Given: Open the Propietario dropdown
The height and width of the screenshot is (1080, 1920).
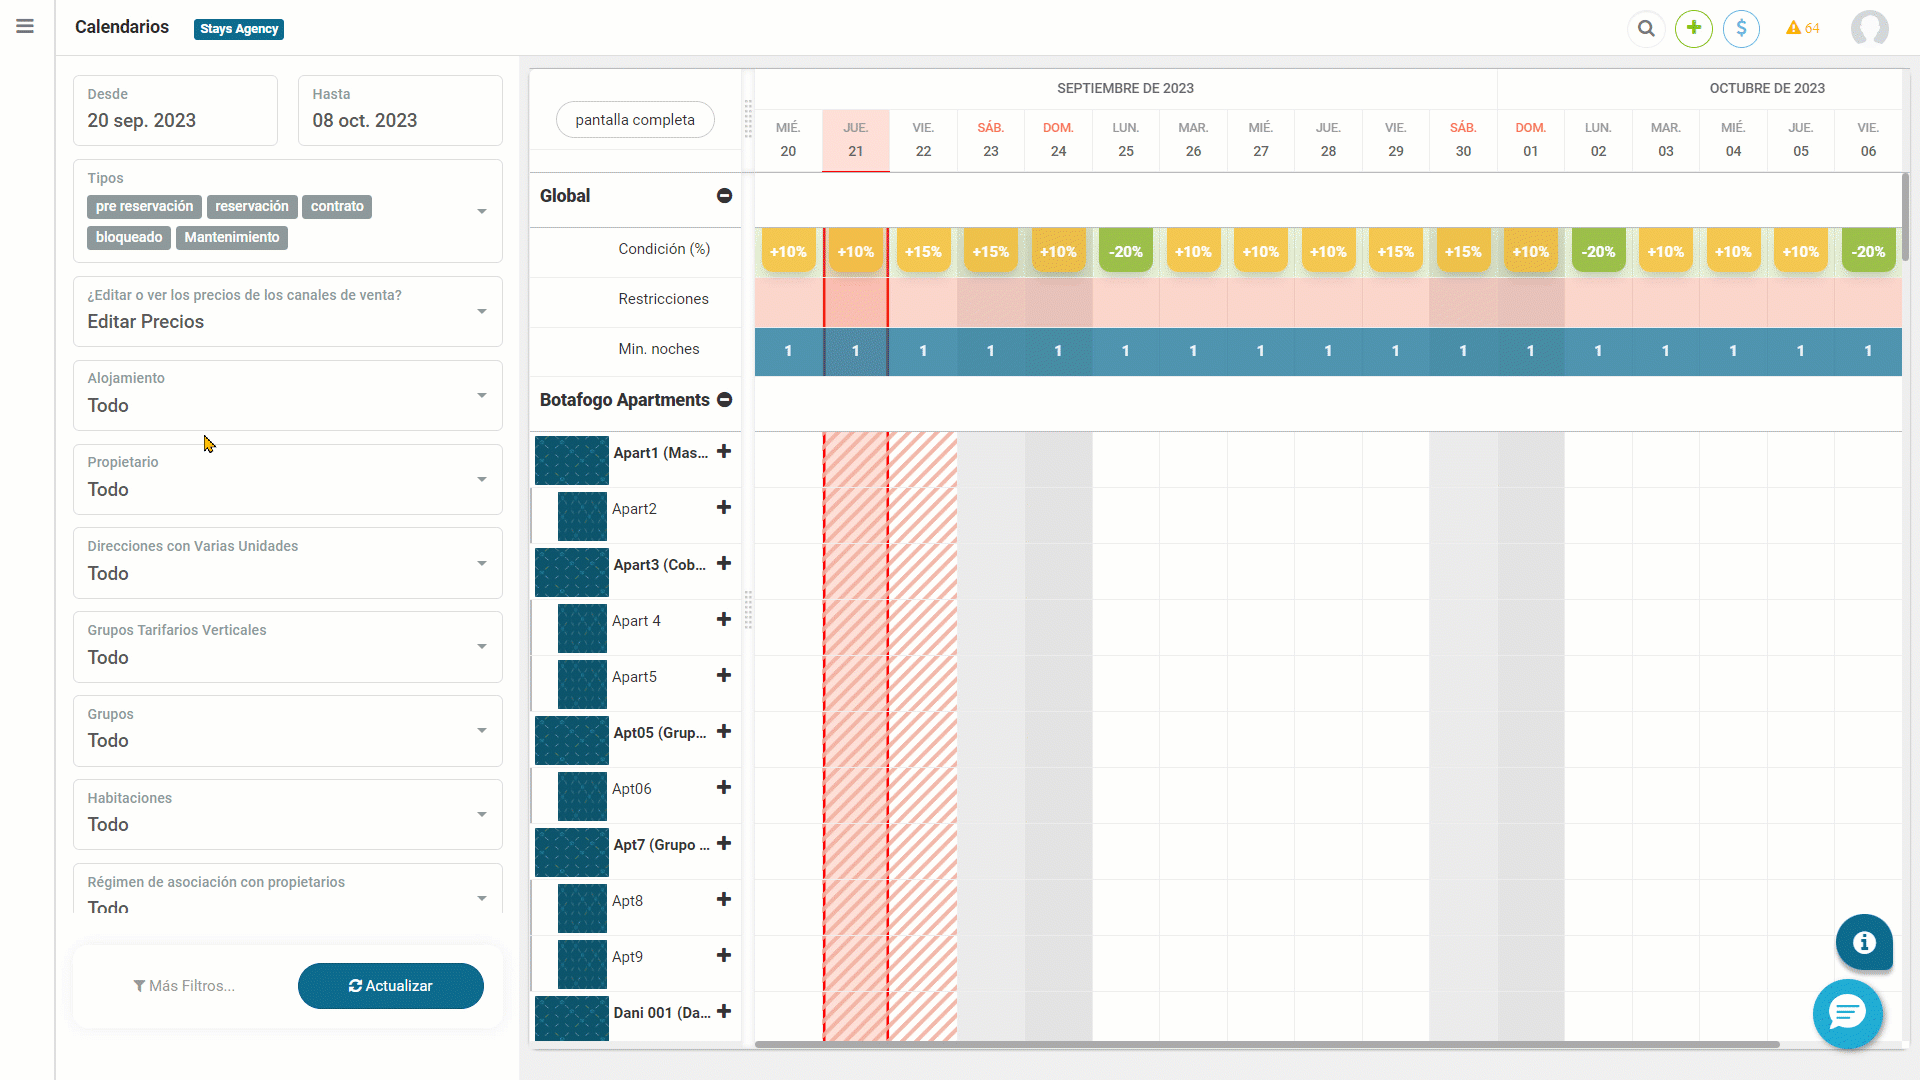Looking at the screenshot, I should (x=287, y=479).
